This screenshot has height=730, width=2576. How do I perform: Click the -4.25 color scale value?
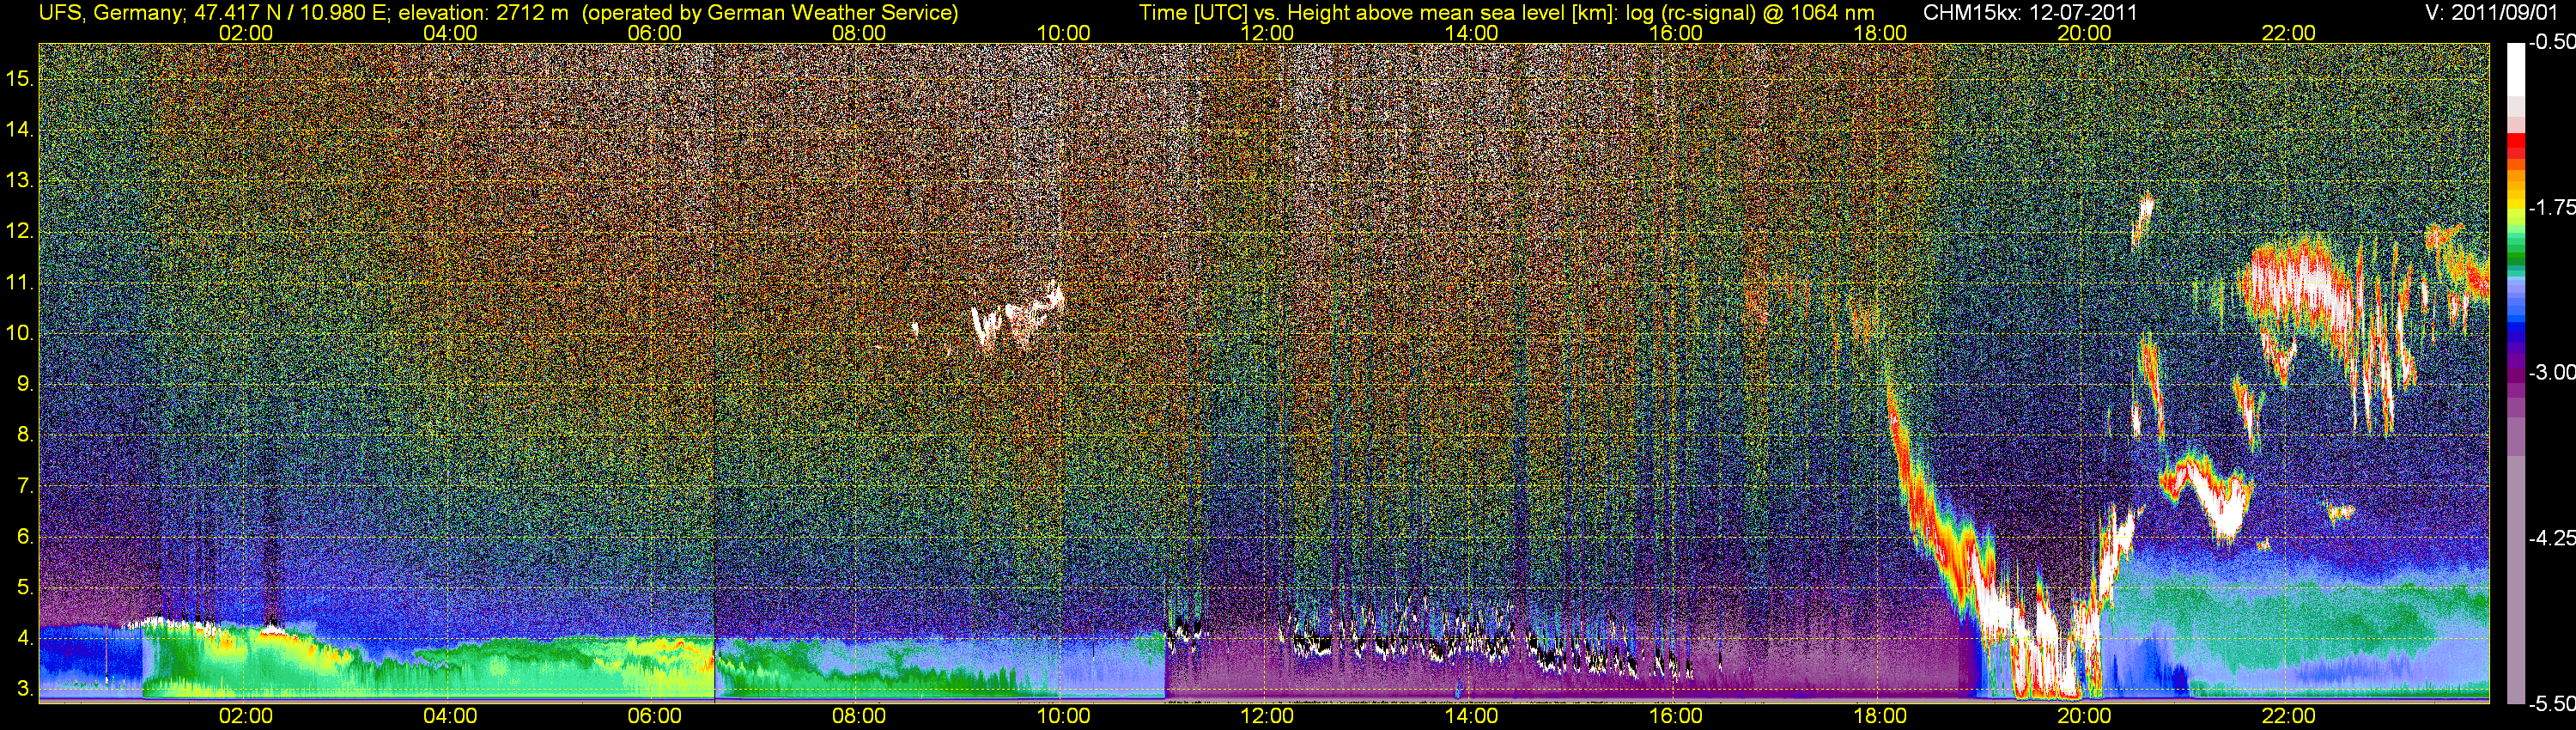point(2551,538)
